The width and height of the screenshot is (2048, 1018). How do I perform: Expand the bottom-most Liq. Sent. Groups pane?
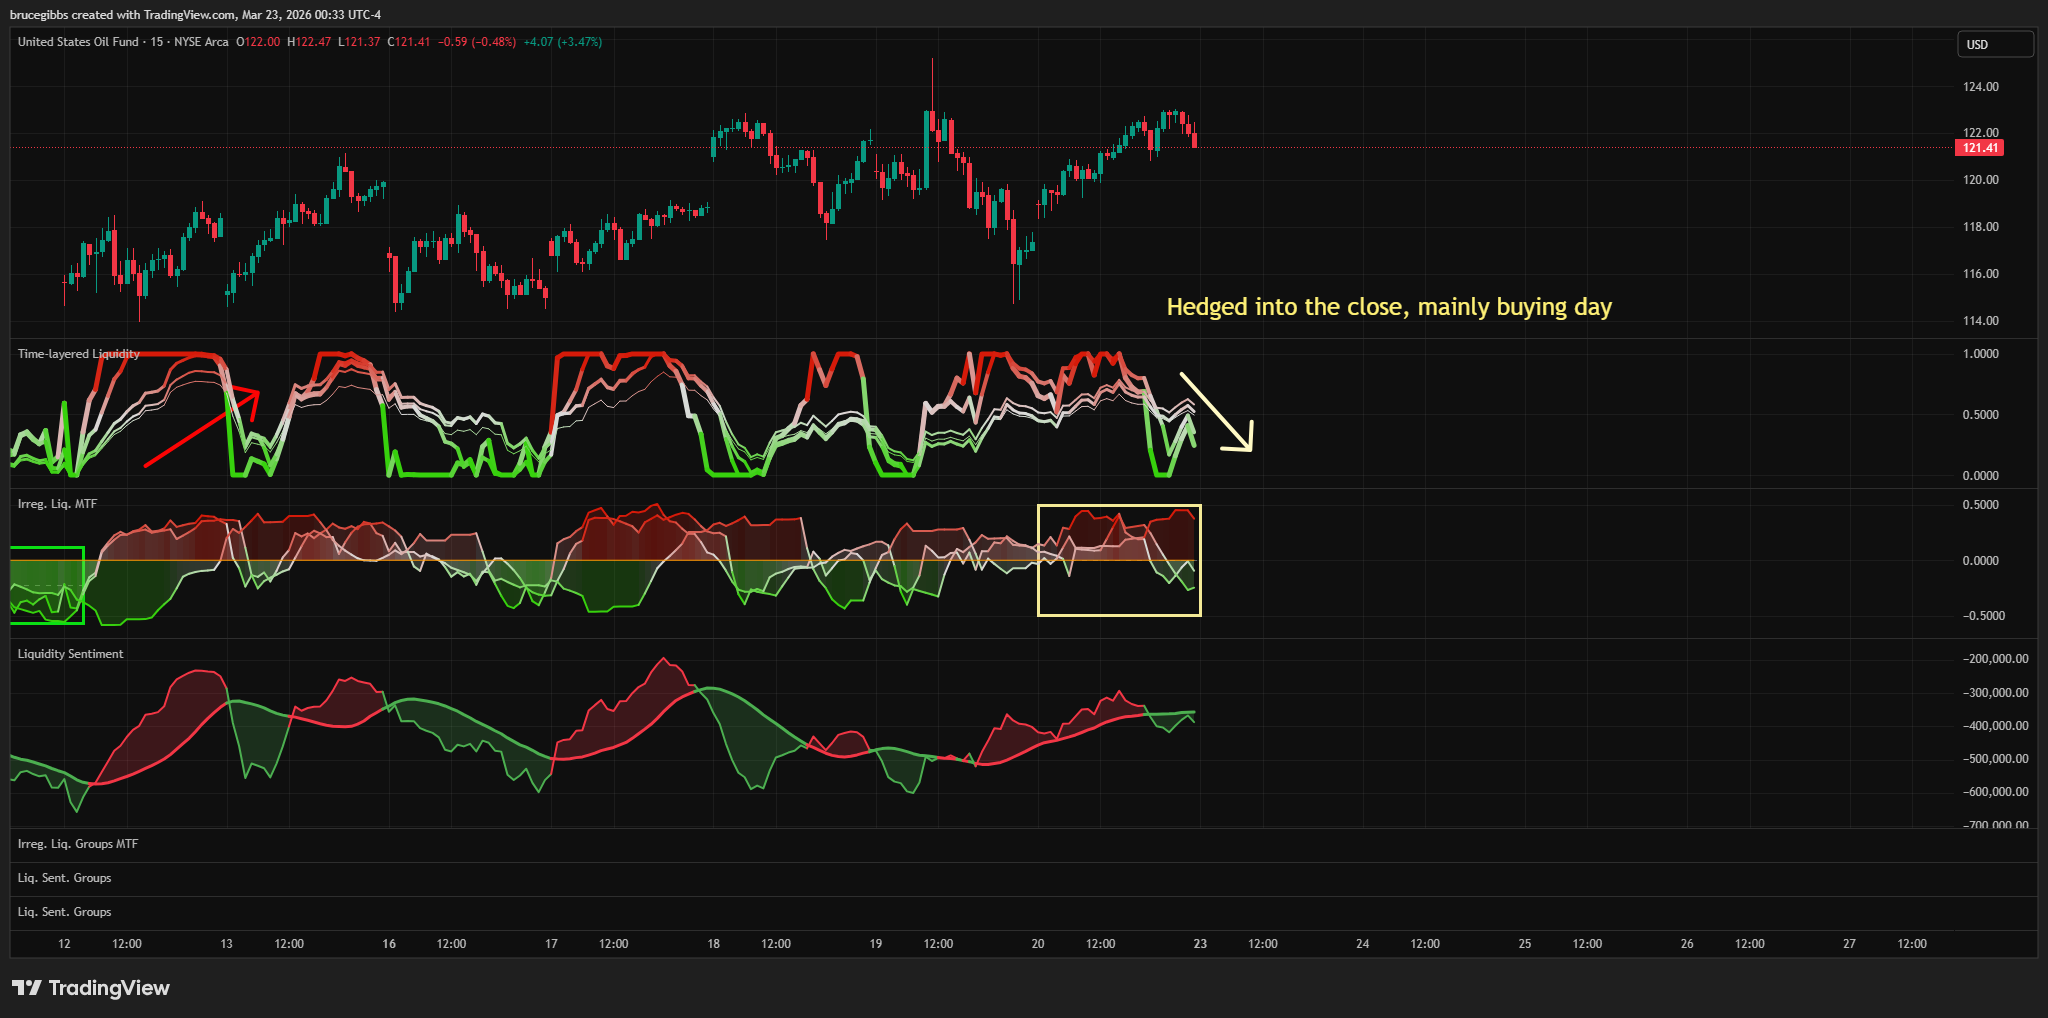coord(65,912)
